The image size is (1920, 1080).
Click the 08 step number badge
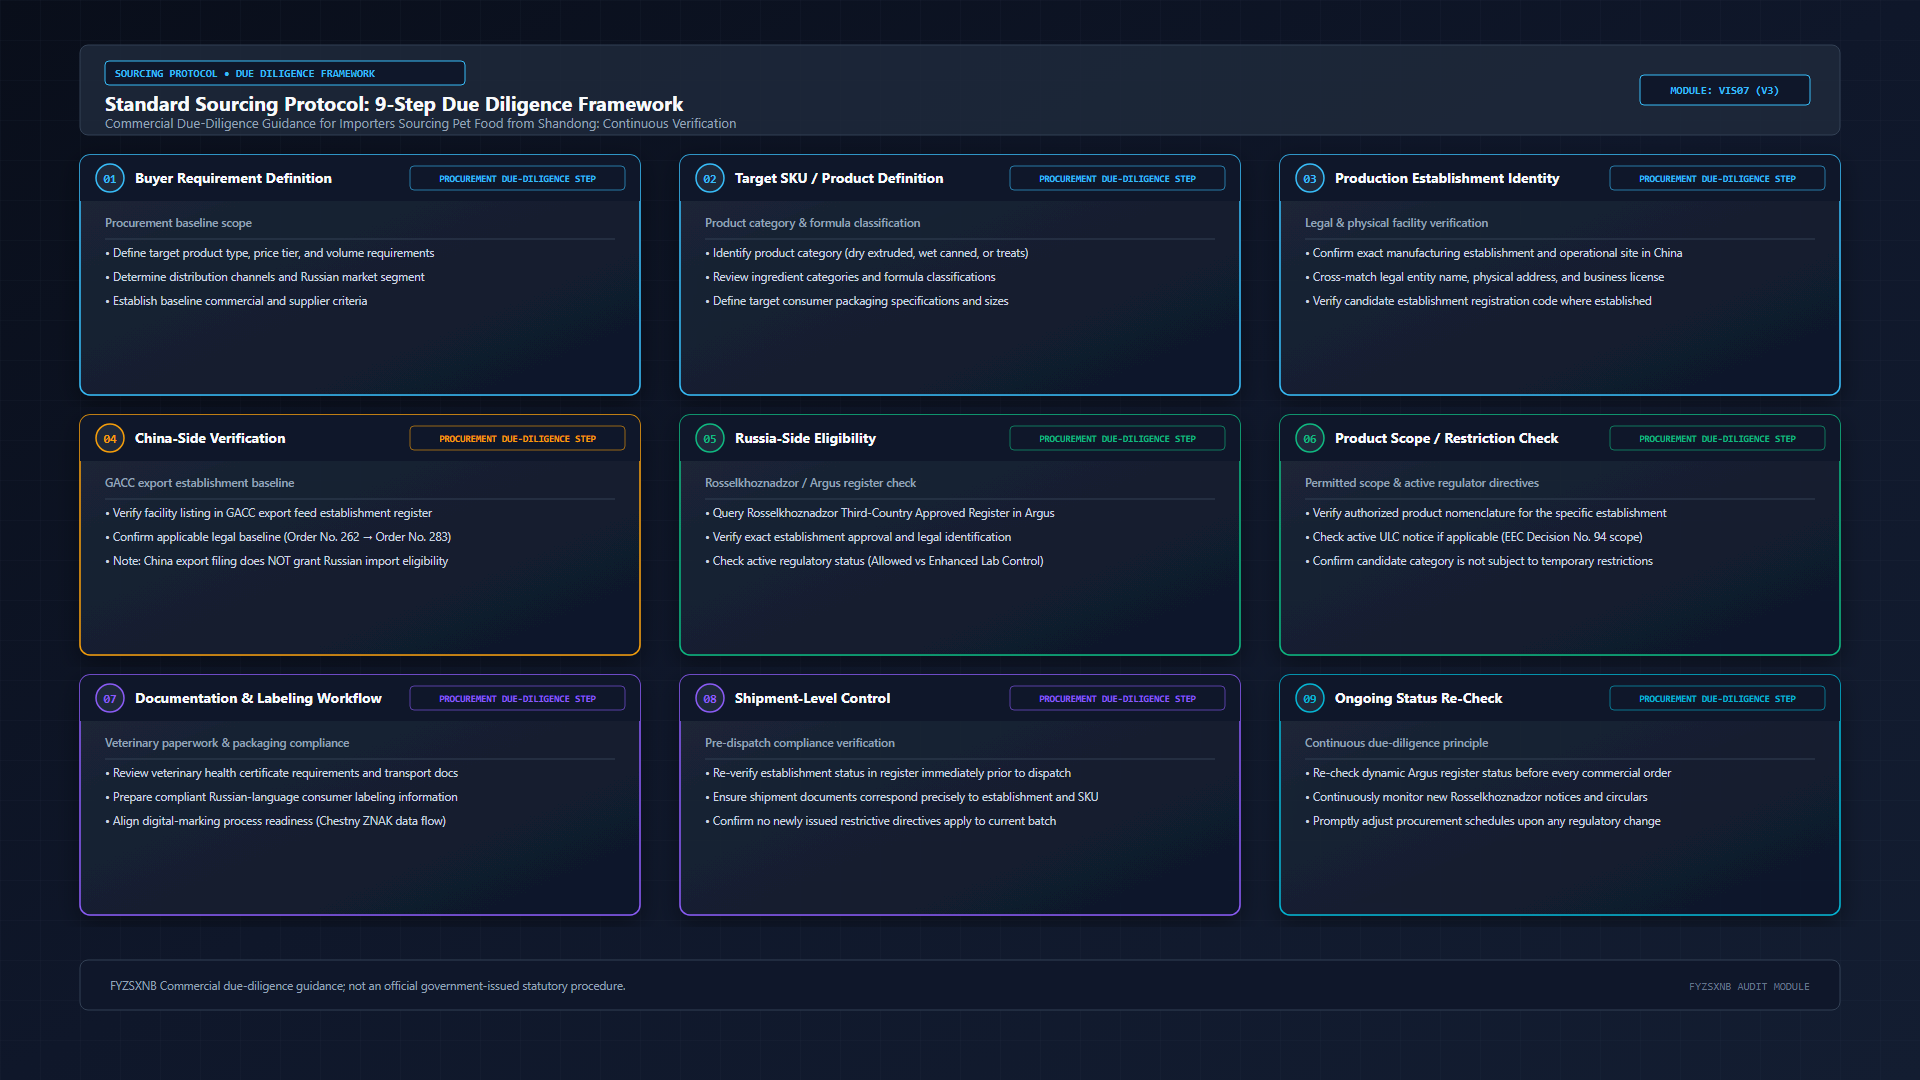pyautogui.click(x=710, y=699)
